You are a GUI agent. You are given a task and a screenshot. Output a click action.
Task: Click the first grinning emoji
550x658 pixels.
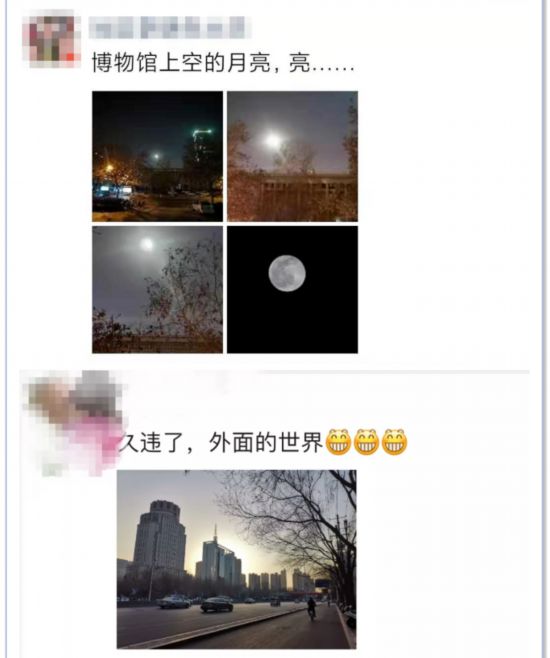339,442
